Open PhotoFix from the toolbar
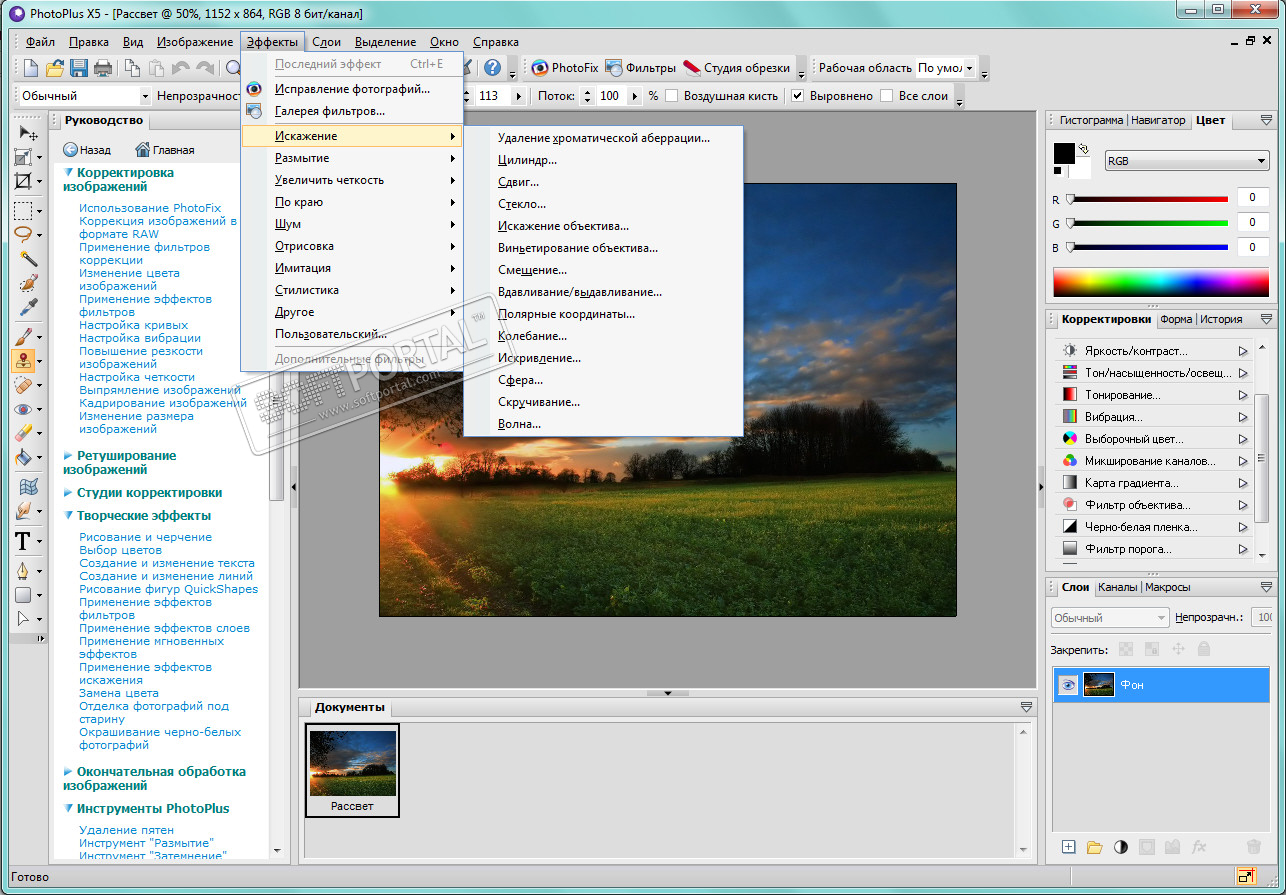This screenshot has width=1286, height=895. 564,68
